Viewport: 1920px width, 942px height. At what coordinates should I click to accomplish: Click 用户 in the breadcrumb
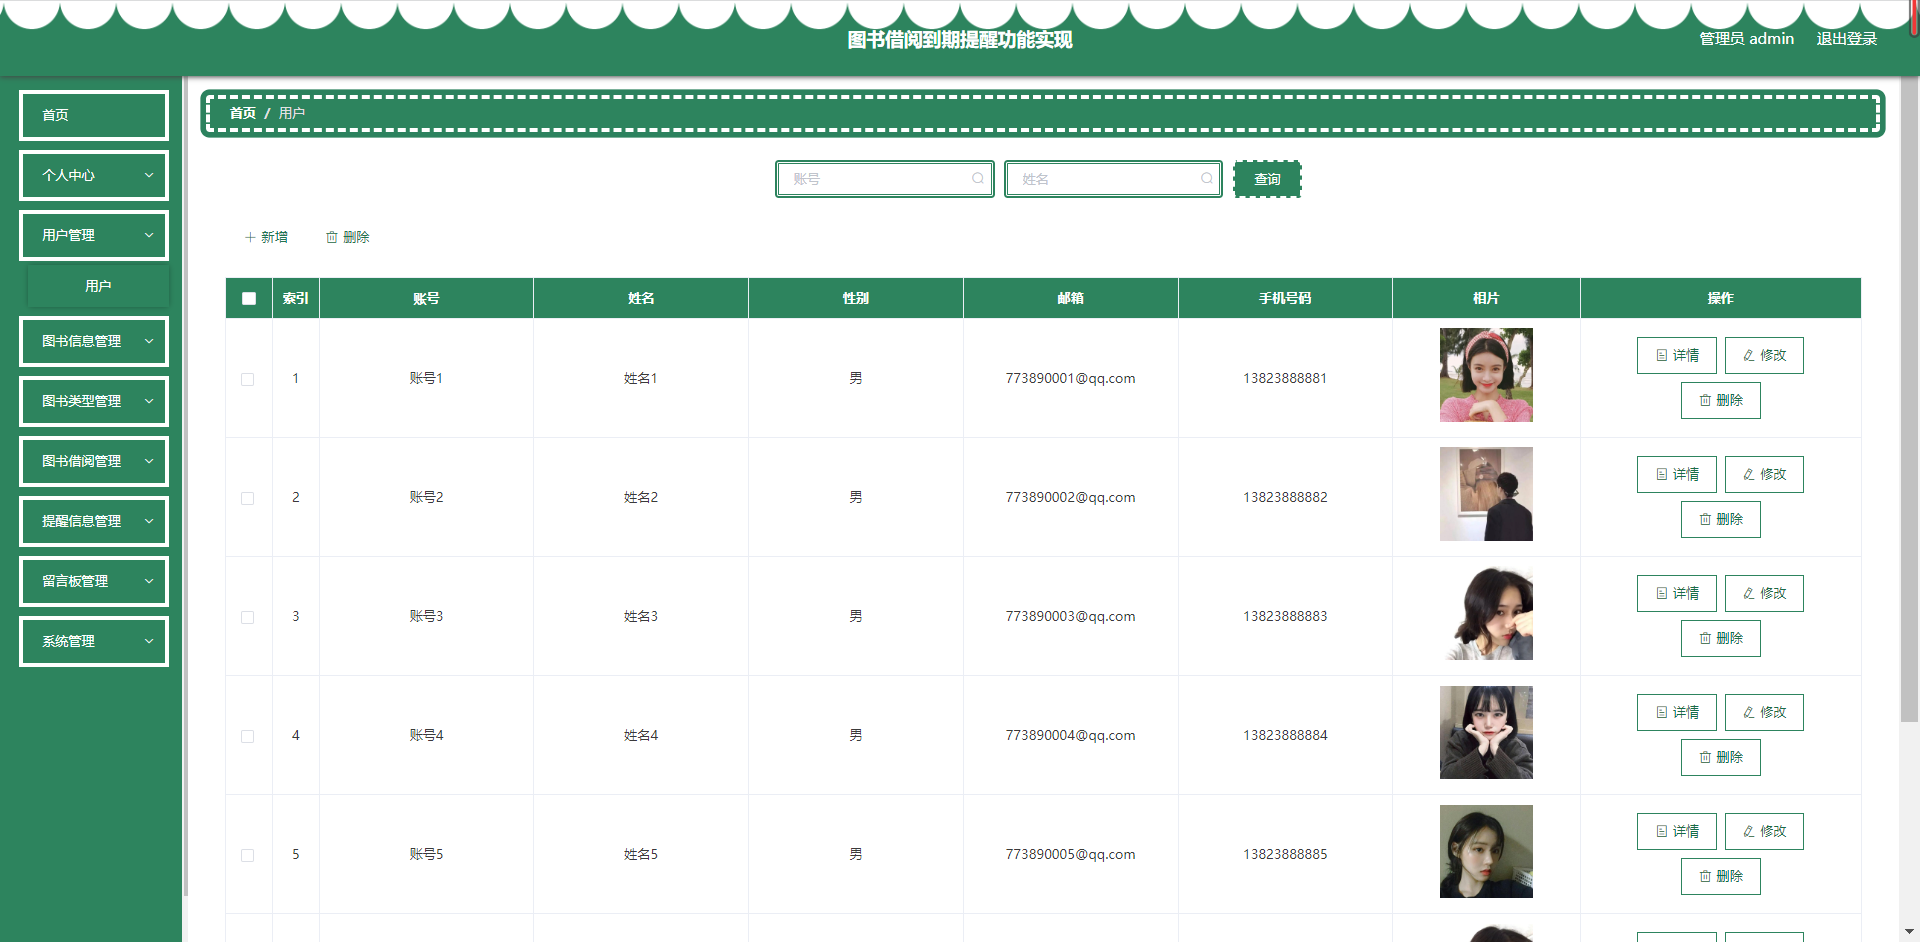click(292, 113)
